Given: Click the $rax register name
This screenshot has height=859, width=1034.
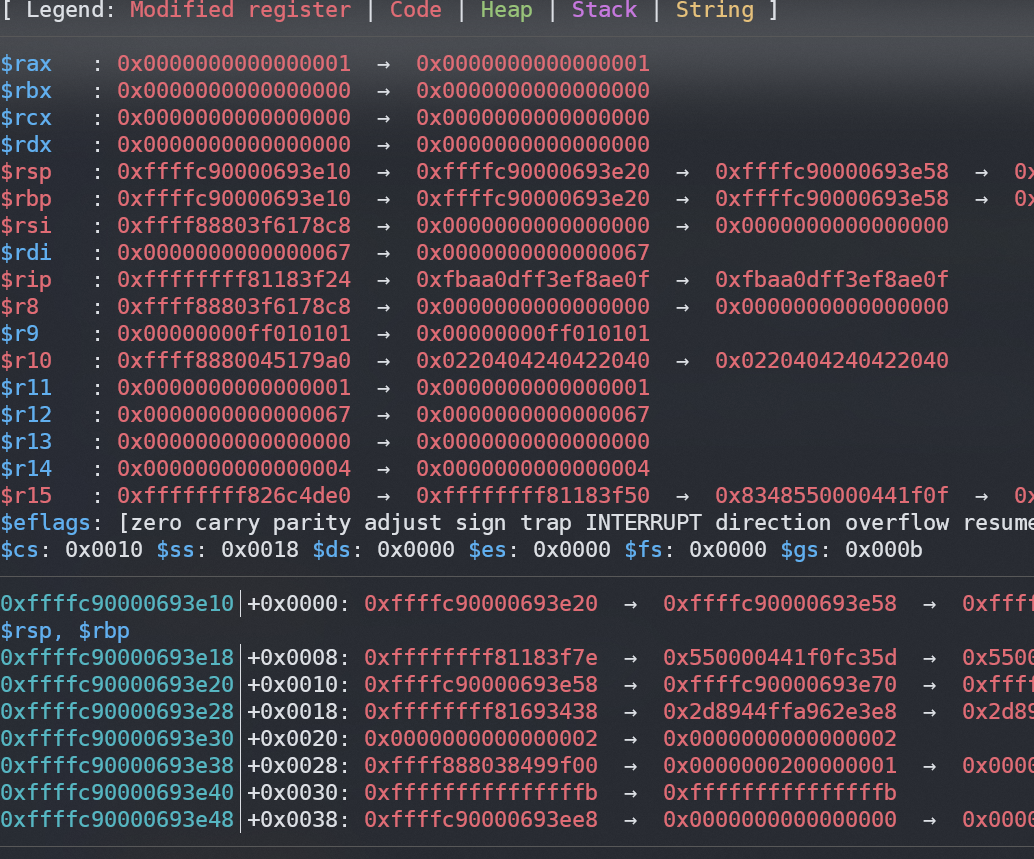Looking at the screenshot, I should (26, 64).
